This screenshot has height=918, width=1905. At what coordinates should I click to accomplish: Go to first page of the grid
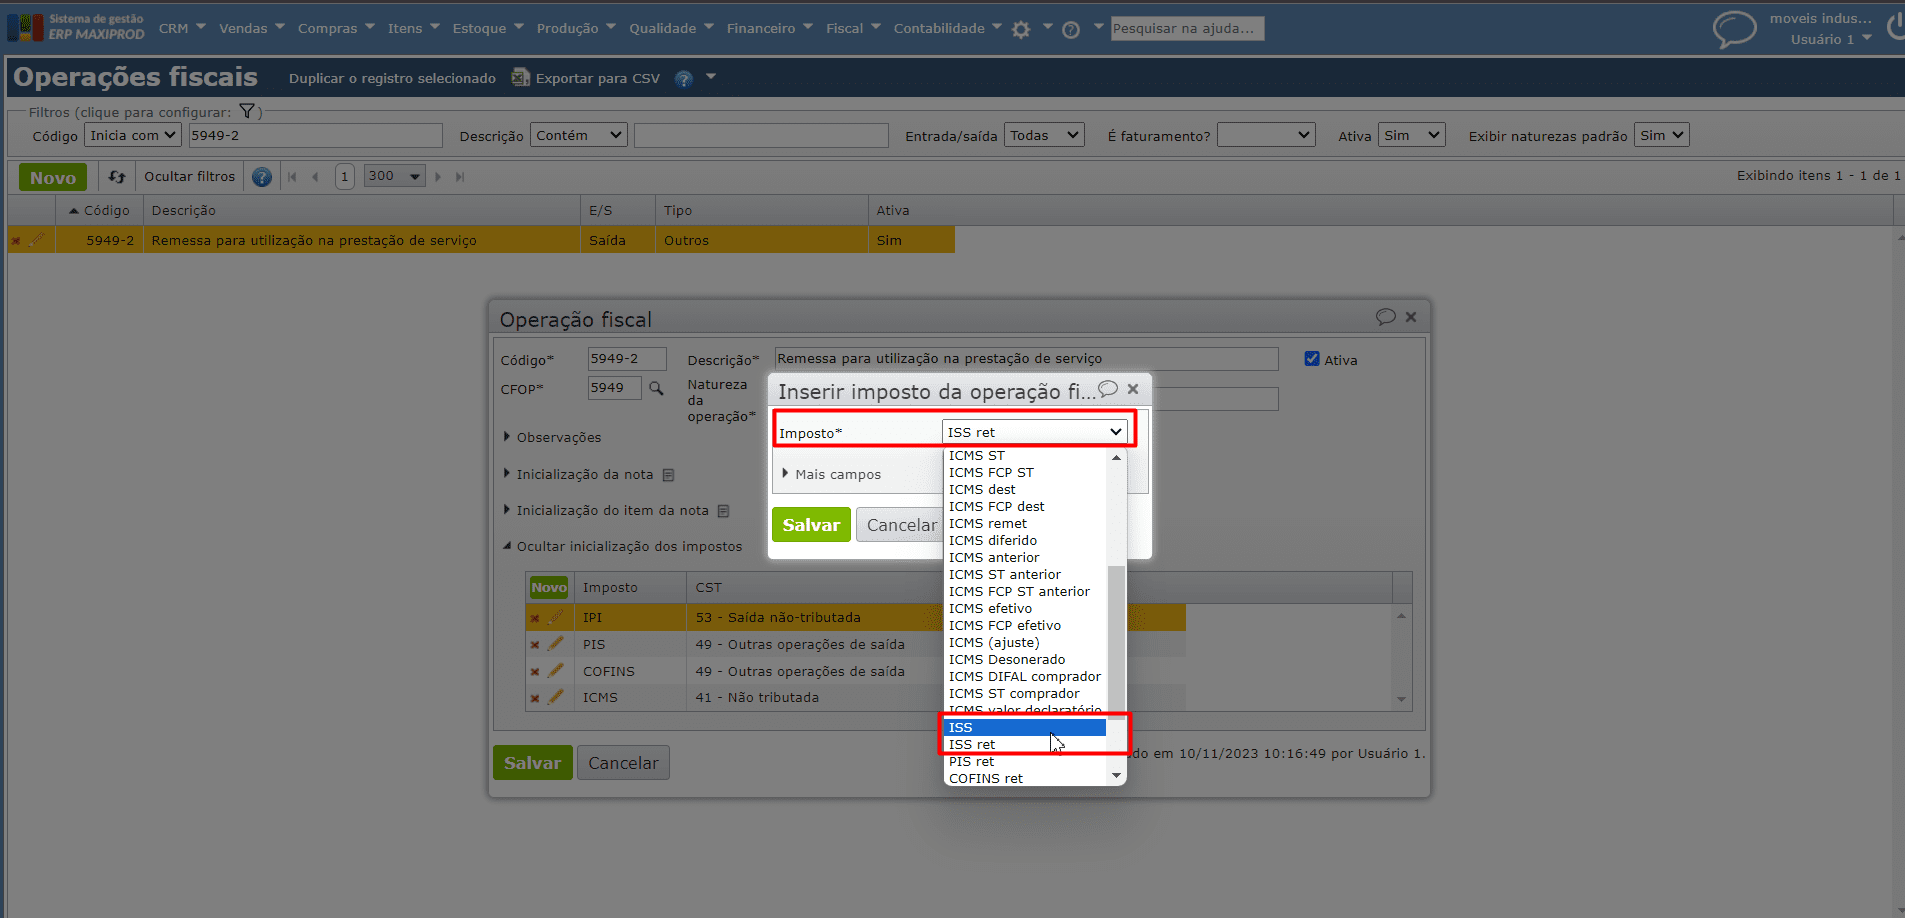click(x=292, y=177)
